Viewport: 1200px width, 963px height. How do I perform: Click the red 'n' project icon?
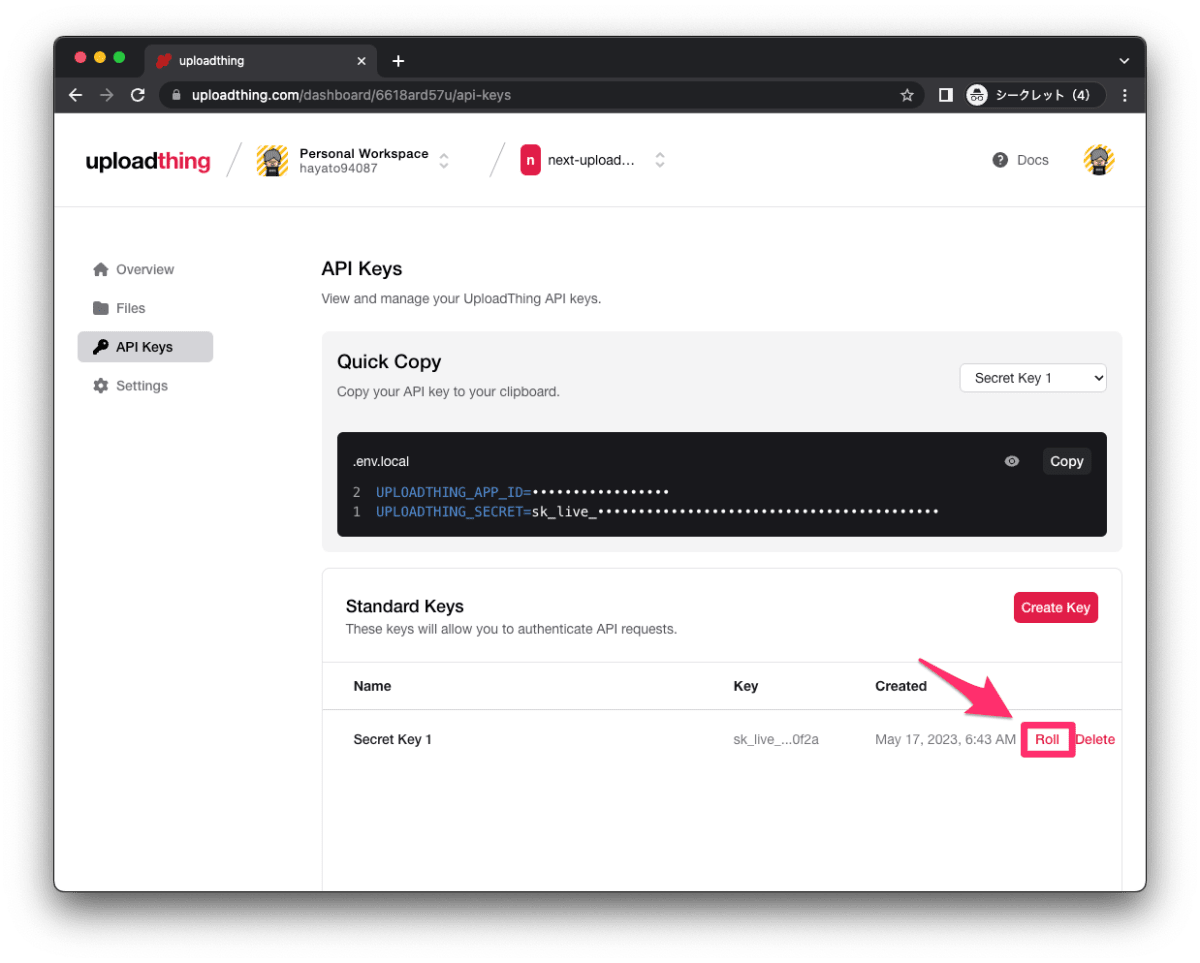(x=529, y=159)
